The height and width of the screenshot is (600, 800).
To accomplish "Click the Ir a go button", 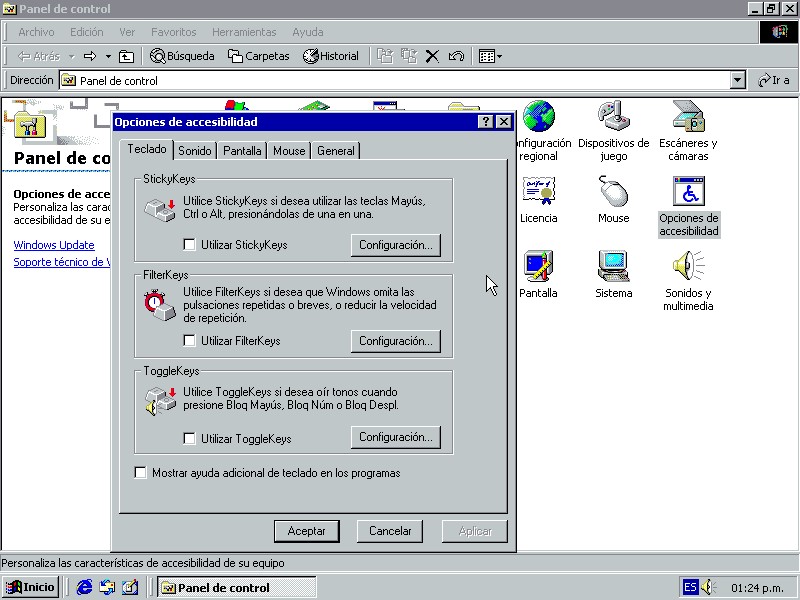I will [774, 80].
